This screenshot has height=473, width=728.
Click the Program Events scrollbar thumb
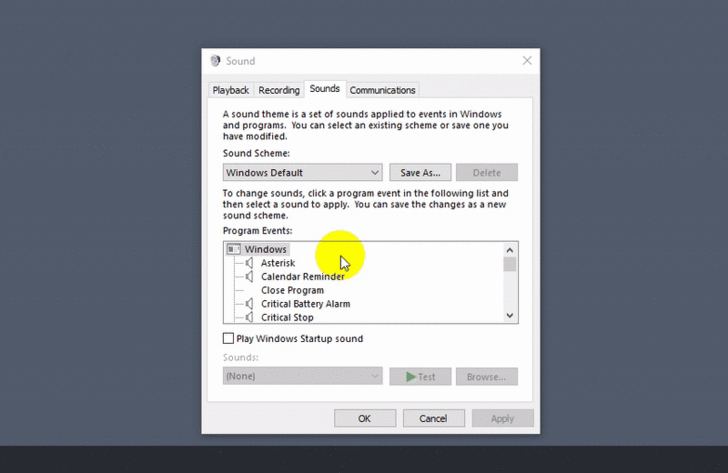click(510, 264)
